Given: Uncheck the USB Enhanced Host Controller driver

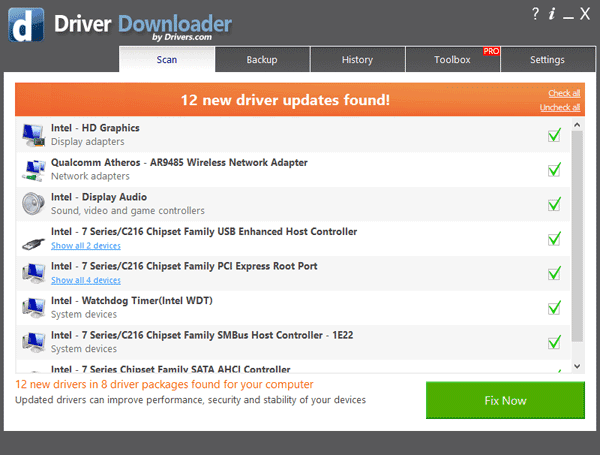Looking at the screenshot, I should [554, 238].
